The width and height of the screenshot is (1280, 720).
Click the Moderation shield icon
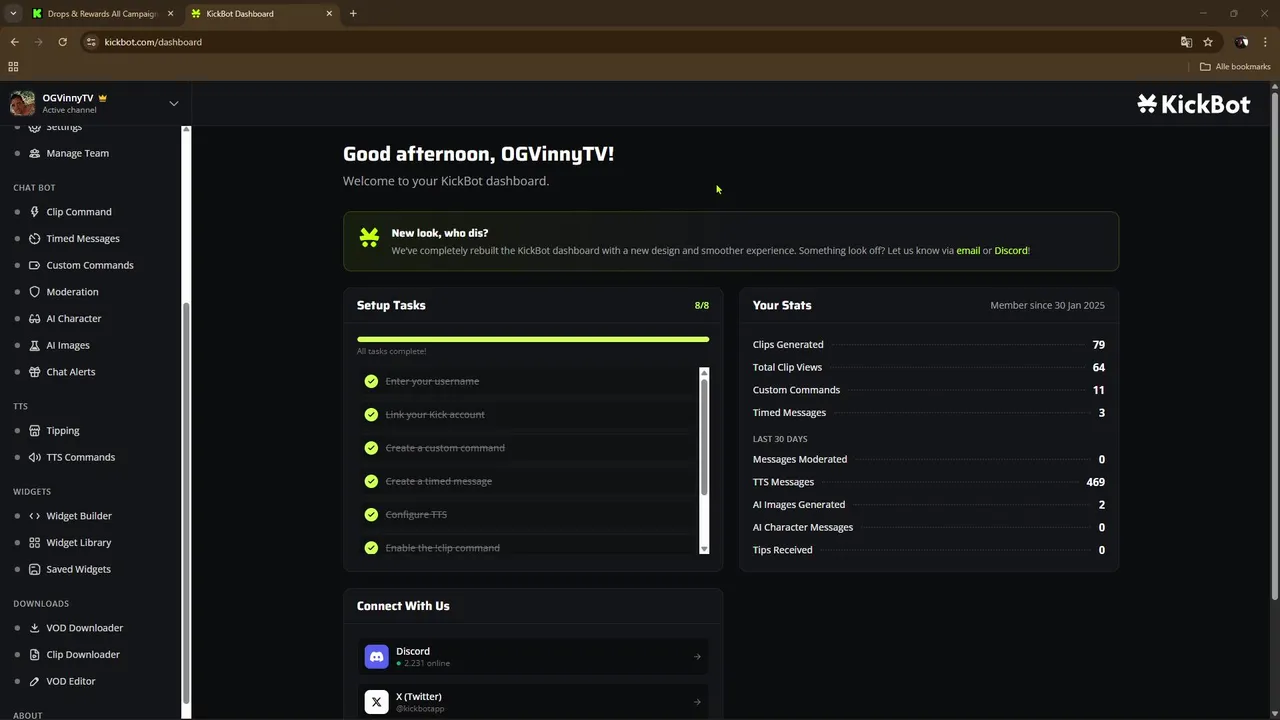point(35,292)
